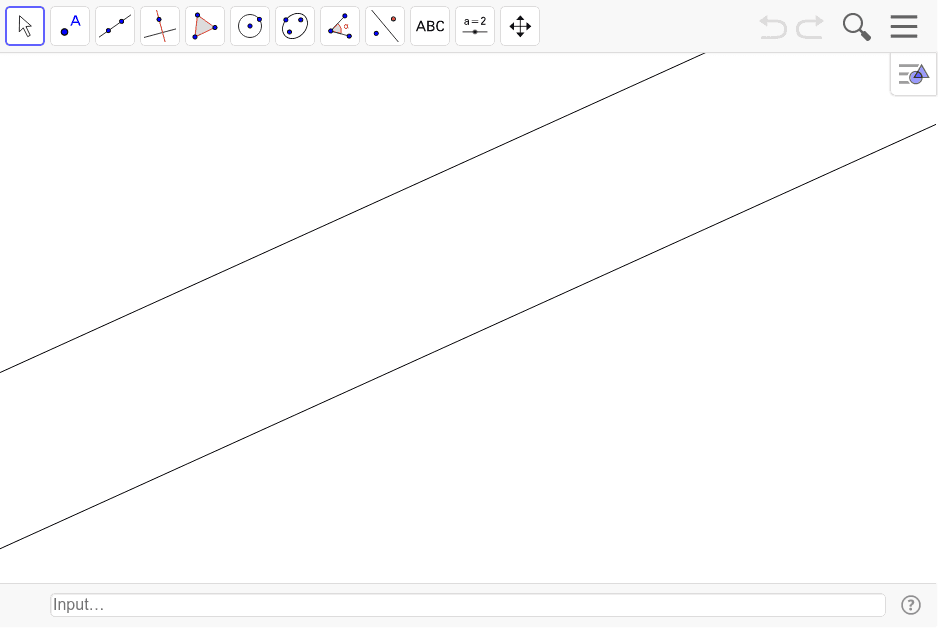
Task: Select Reflect about Line tool
Action: coord(385,26)
